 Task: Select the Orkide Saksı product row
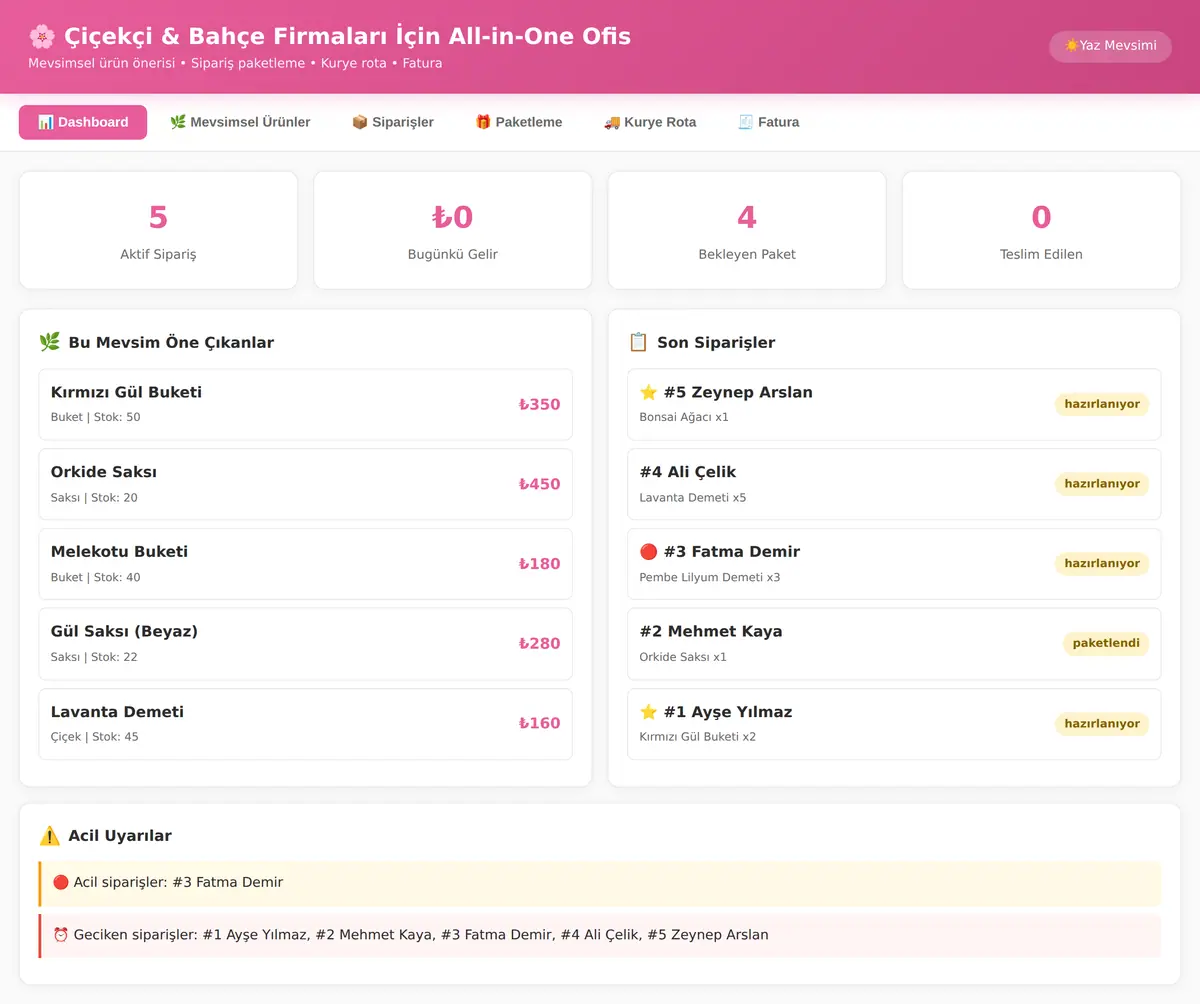click(x=306, y=484)
